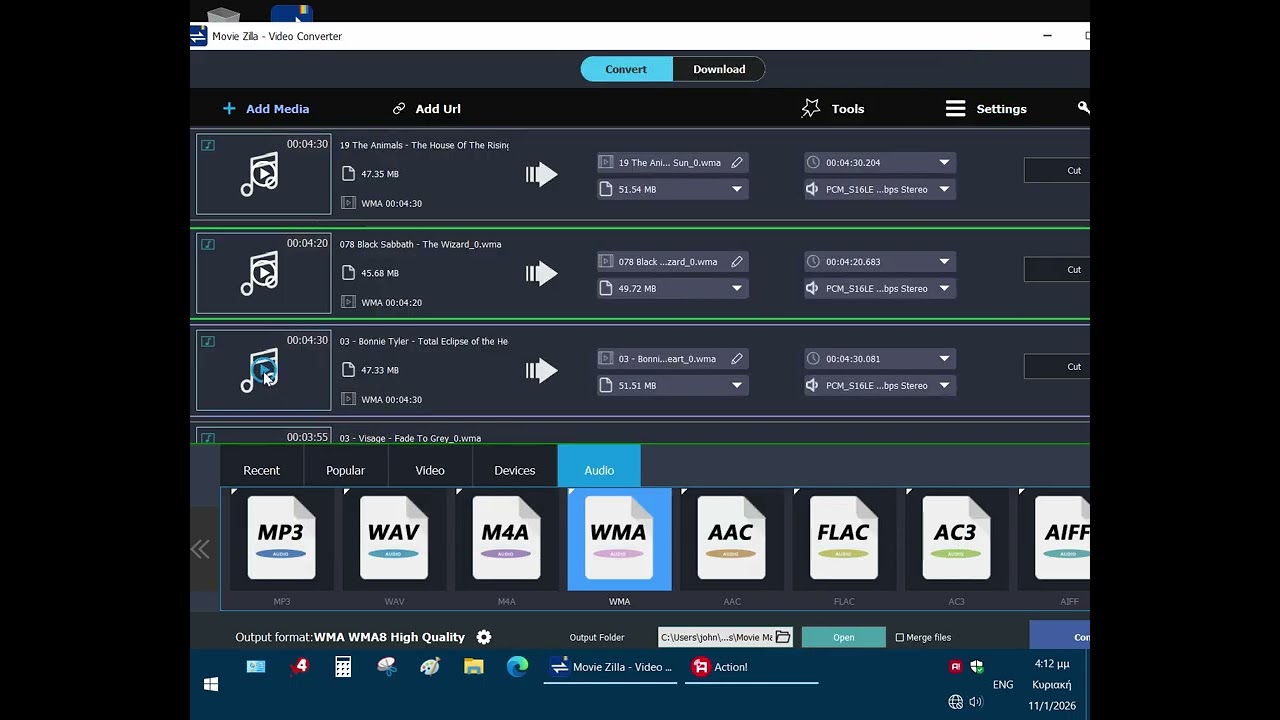Click Cut button for Black Sabbath track

point(1057,269)
